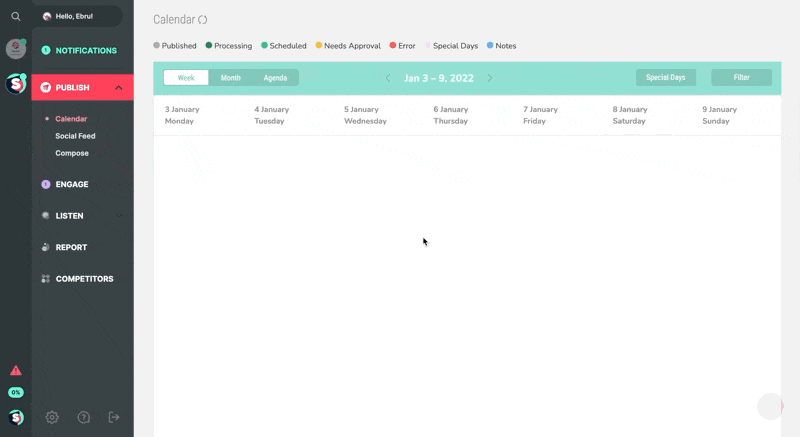
Task: Click the Report chart icon
Action: tap(46, 247)
